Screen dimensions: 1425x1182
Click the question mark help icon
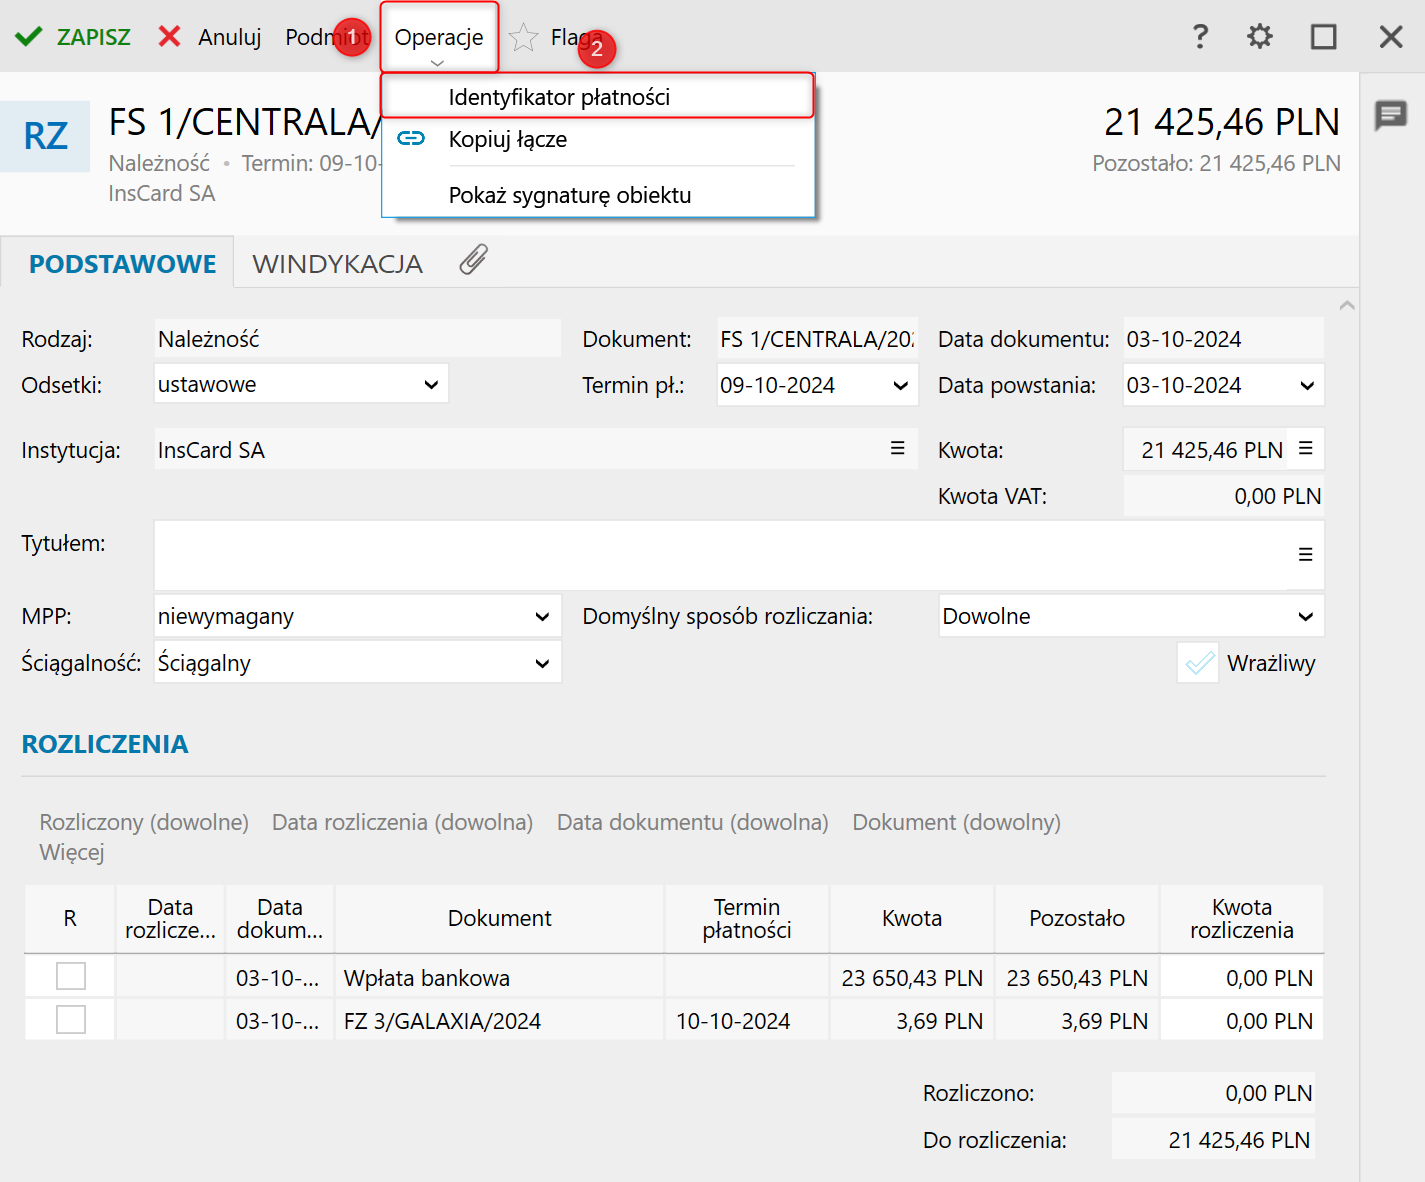point(1200,37)
